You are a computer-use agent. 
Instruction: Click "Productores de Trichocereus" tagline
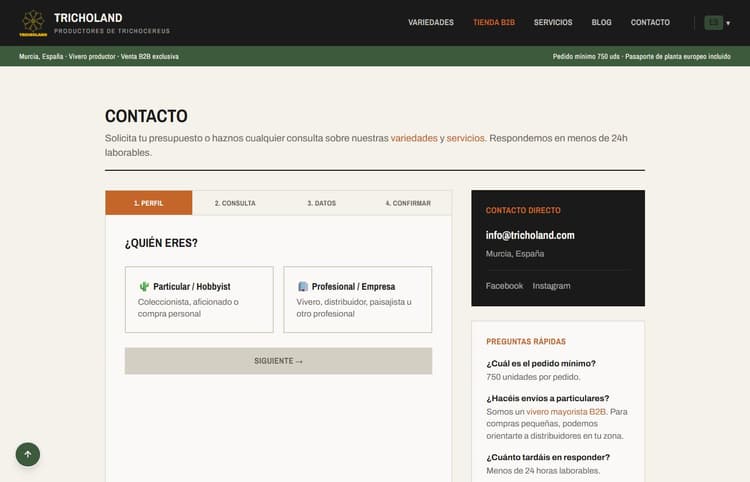pyautogui.click(x=112, y=31)
